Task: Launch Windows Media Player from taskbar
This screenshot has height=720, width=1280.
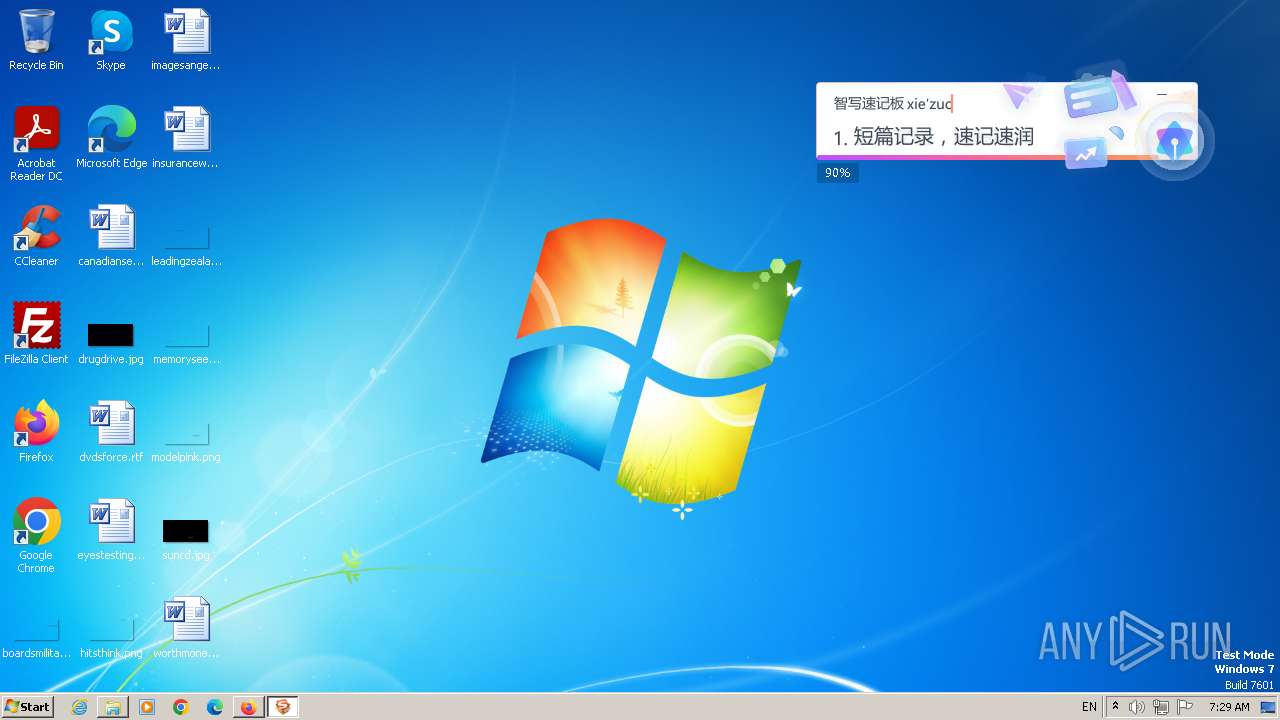Action: [147, 707]
